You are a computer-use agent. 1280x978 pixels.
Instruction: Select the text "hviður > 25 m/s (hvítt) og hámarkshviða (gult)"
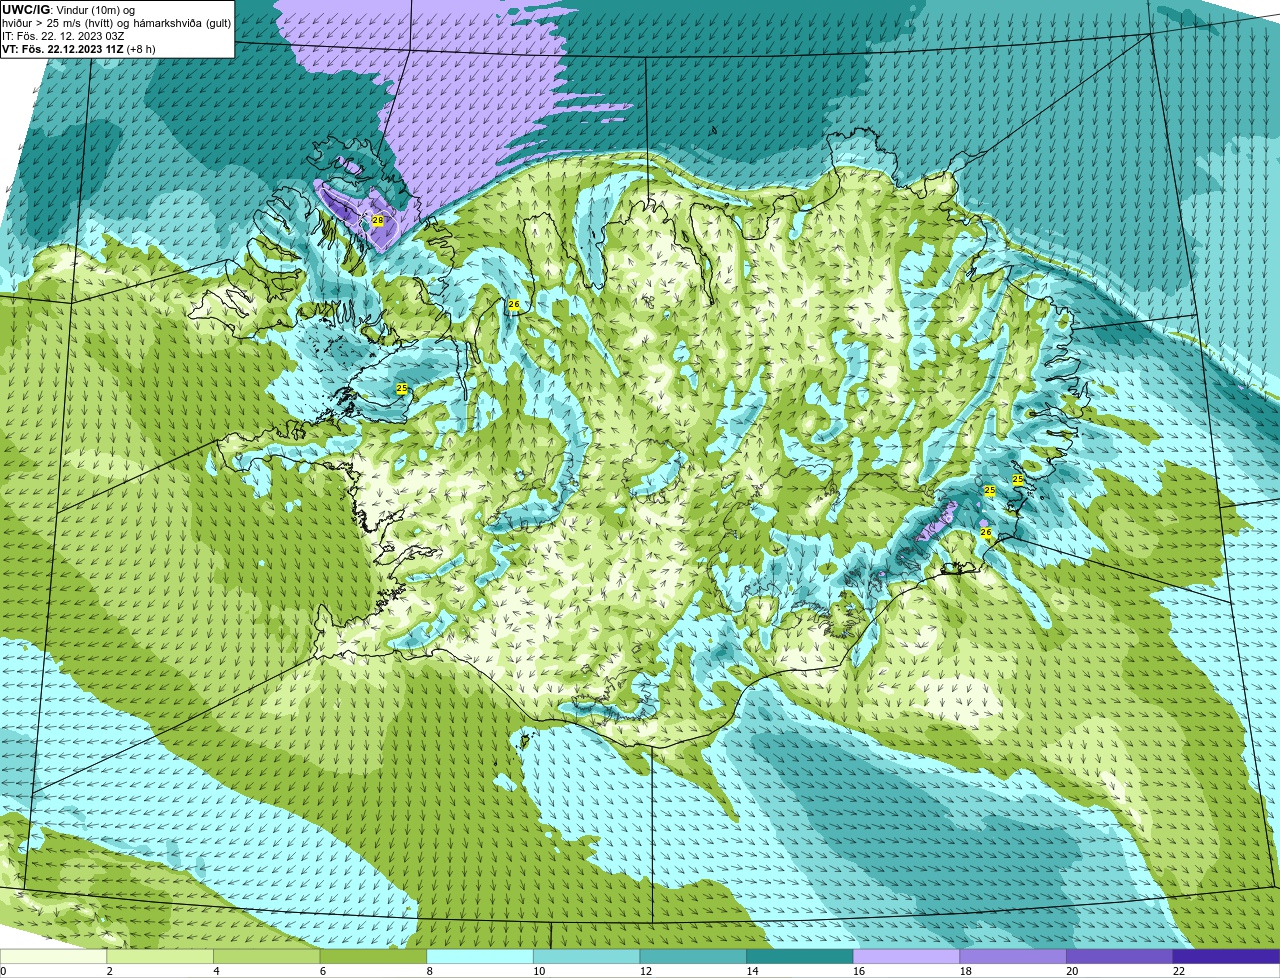[116, 23]
